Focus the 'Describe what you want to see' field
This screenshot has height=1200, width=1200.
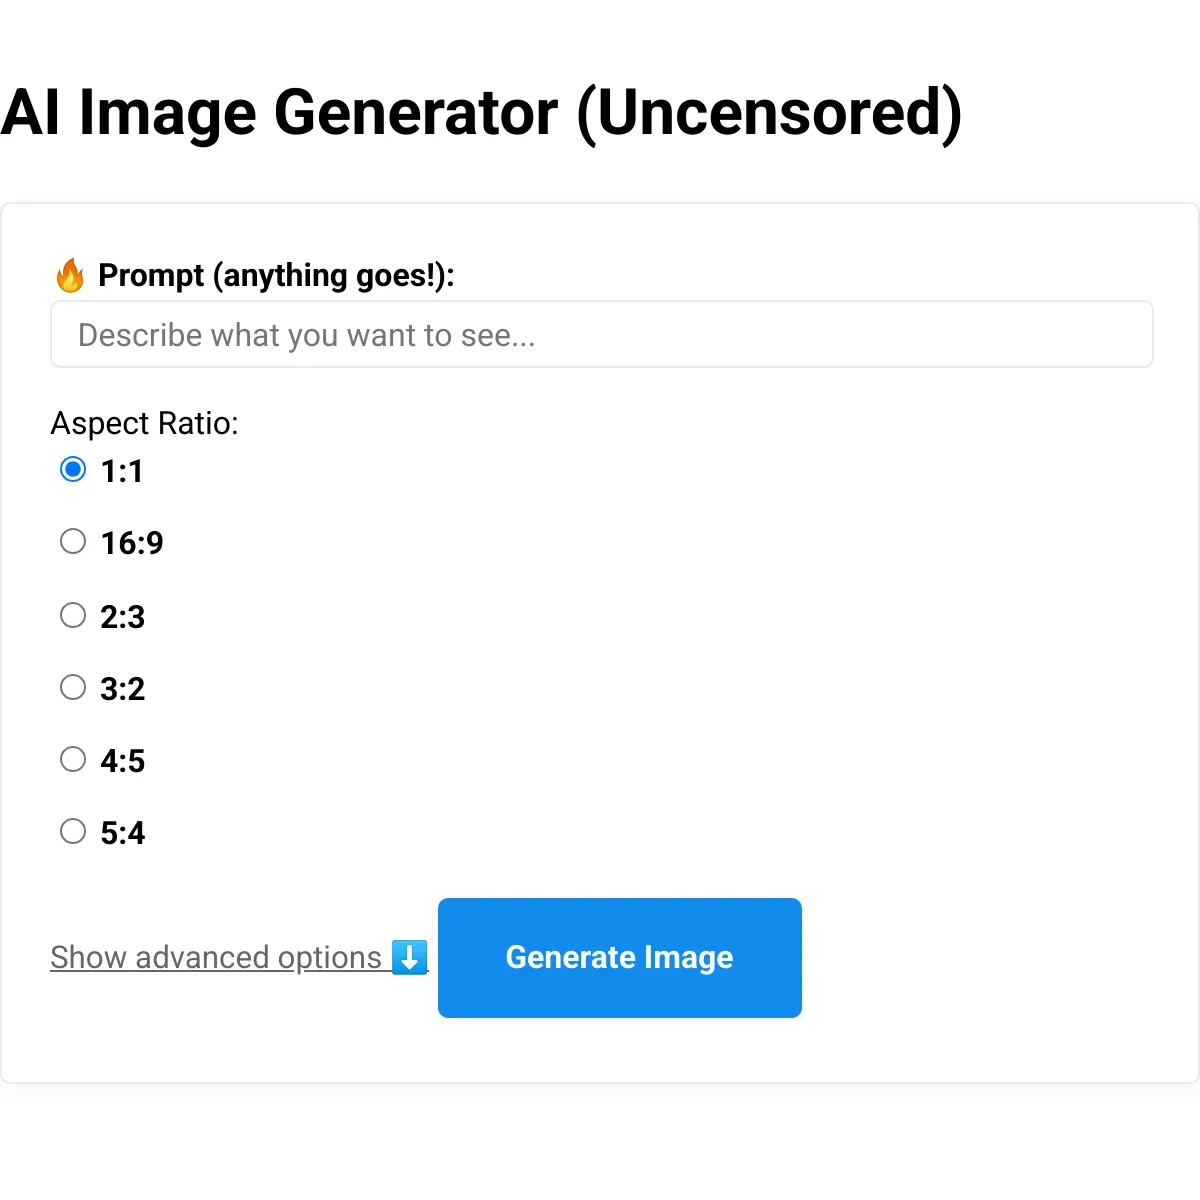tap(602, 334)
